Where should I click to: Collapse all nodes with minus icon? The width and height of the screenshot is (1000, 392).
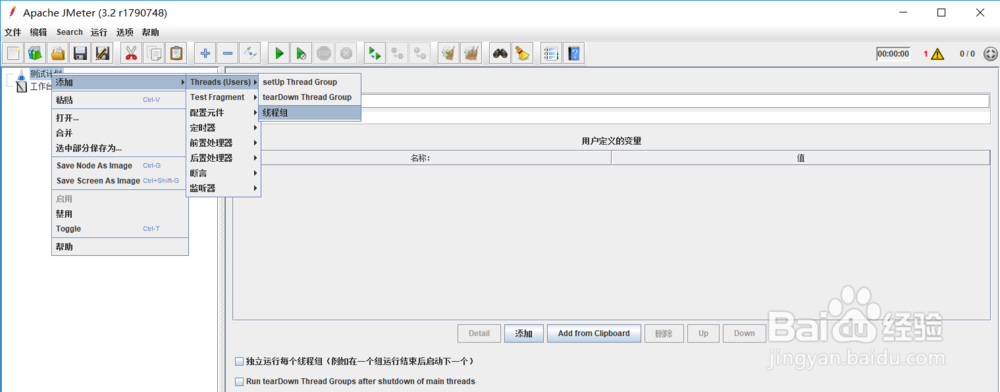pyautogui.click(x=228, y=54)
